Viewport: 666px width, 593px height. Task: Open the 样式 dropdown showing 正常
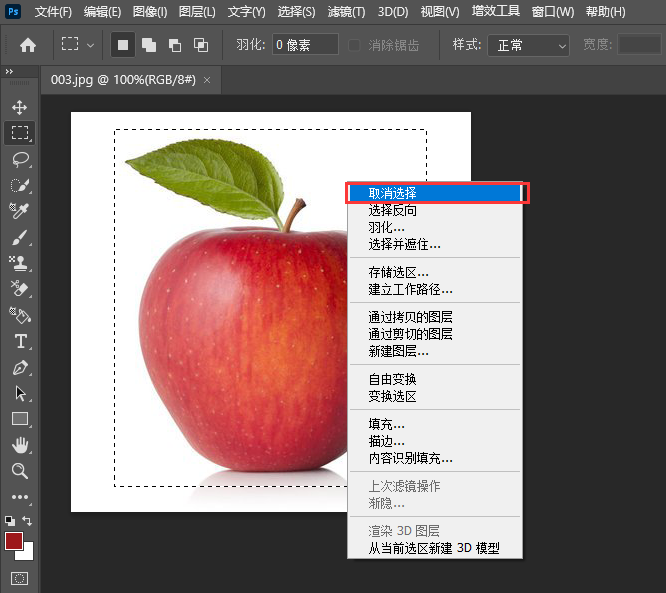coord(528,45)
